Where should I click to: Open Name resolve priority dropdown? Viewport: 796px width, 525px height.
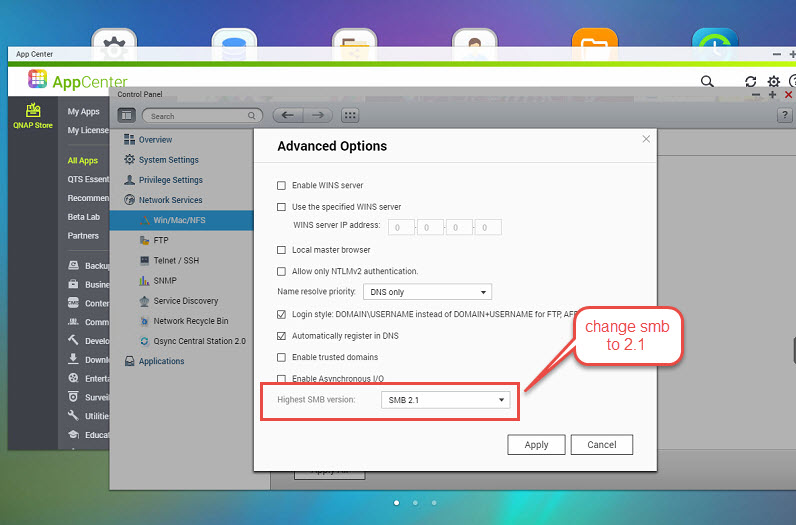pos(427,292)
